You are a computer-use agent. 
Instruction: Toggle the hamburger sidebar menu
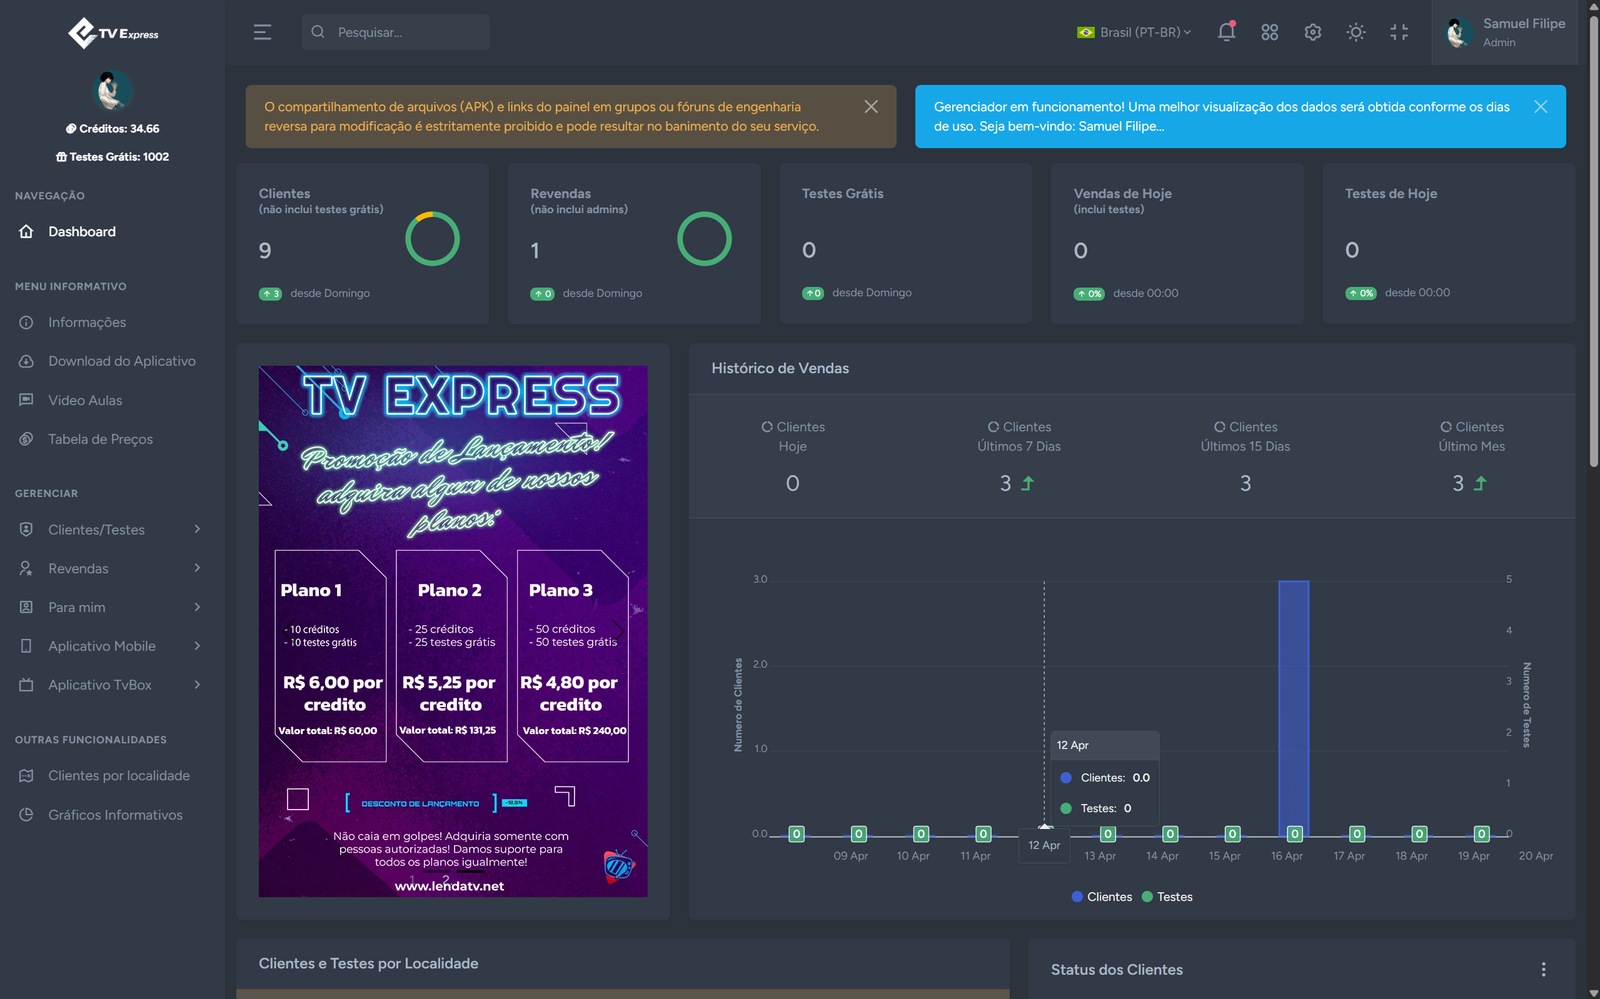tap(262, 32)
